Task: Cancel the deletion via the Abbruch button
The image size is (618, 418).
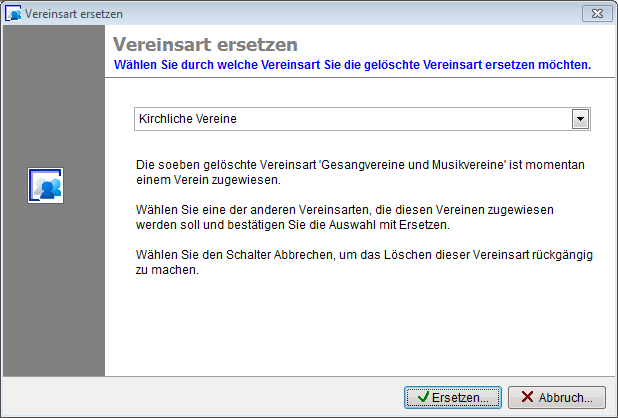Action: 556,397
